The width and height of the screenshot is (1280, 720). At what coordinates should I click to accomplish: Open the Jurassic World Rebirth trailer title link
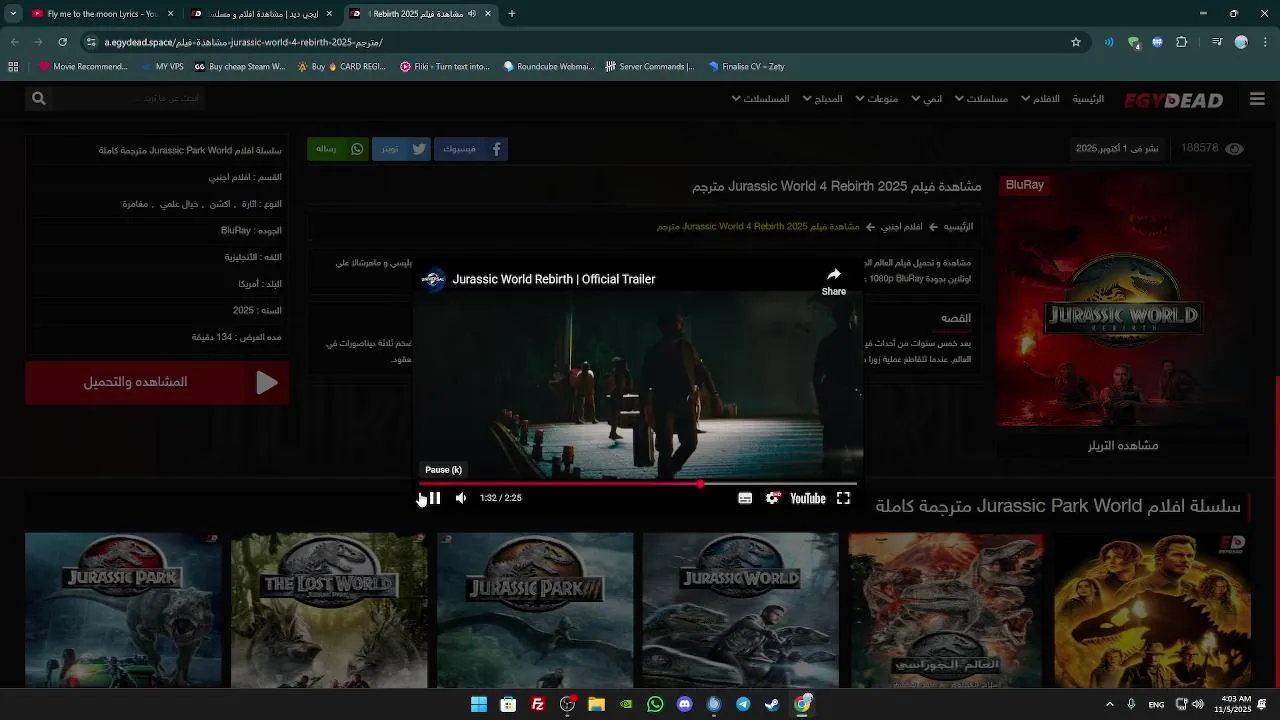[x=554, y=279]
